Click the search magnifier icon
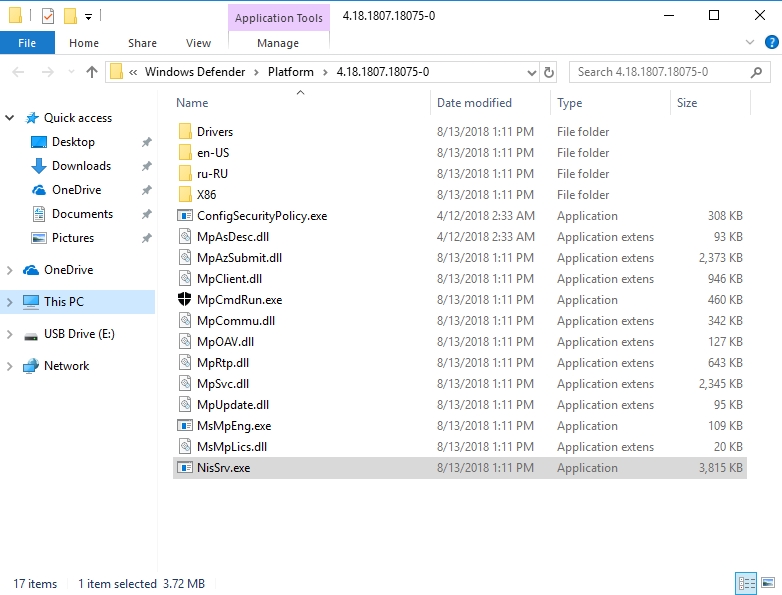 [756, 72]
